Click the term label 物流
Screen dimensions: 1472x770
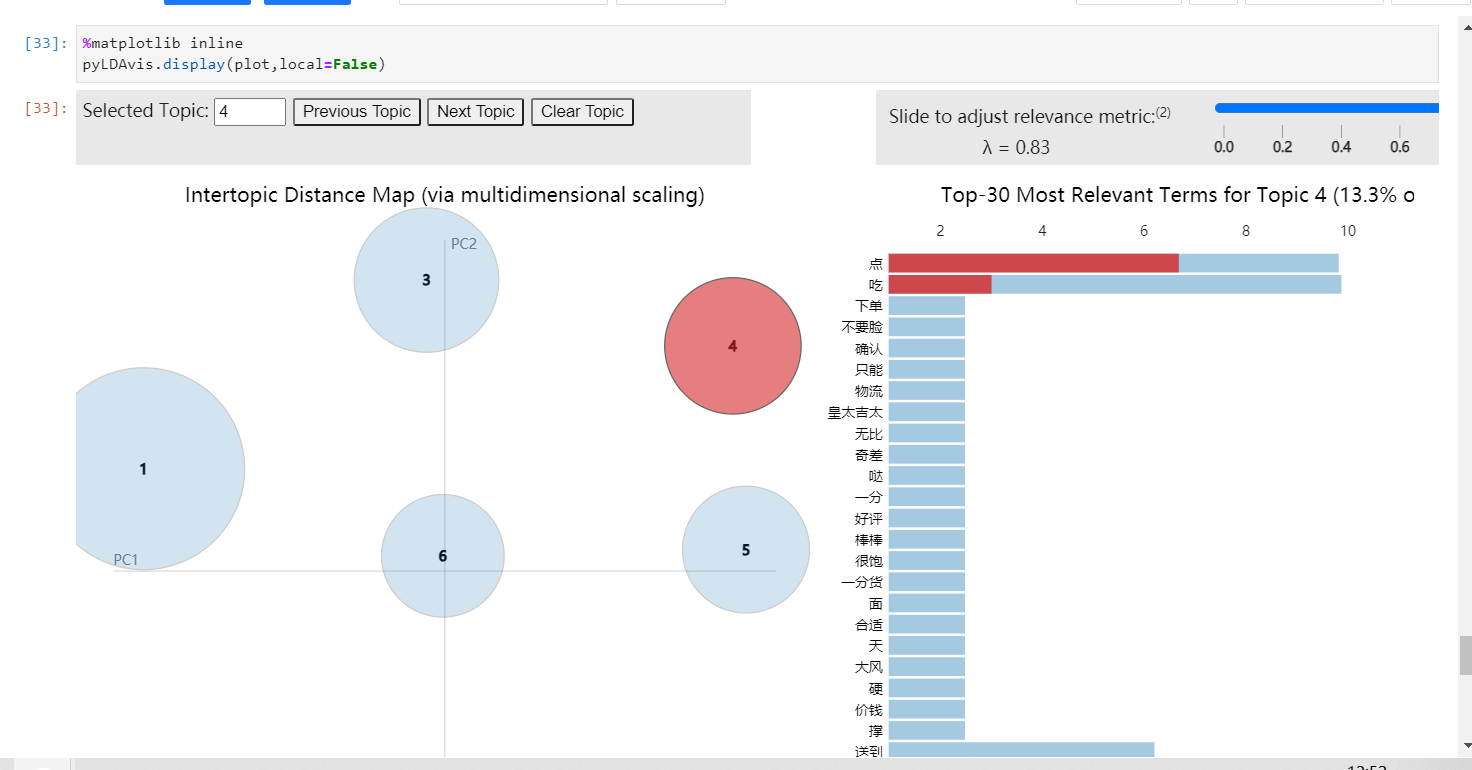click(869, 391)
